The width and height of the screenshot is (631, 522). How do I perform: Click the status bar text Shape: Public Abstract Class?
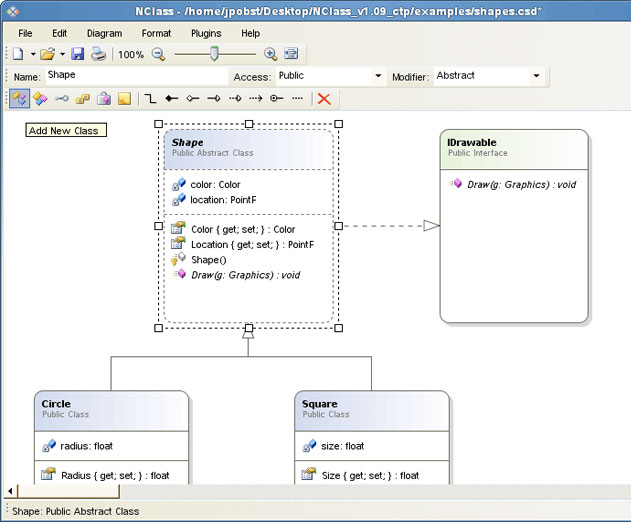click(x=76, y=512)
